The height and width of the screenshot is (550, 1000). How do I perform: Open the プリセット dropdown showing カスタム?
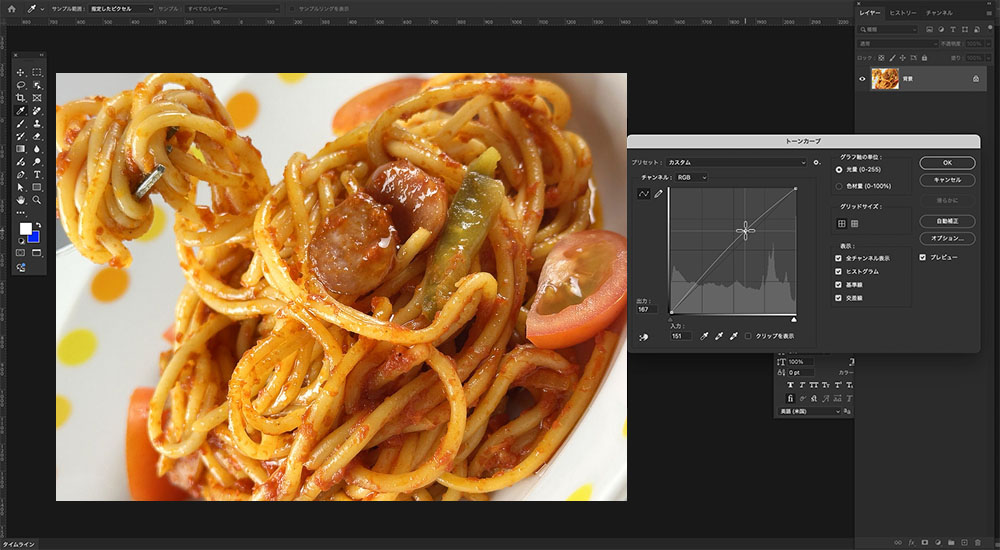tap(736, 162)
